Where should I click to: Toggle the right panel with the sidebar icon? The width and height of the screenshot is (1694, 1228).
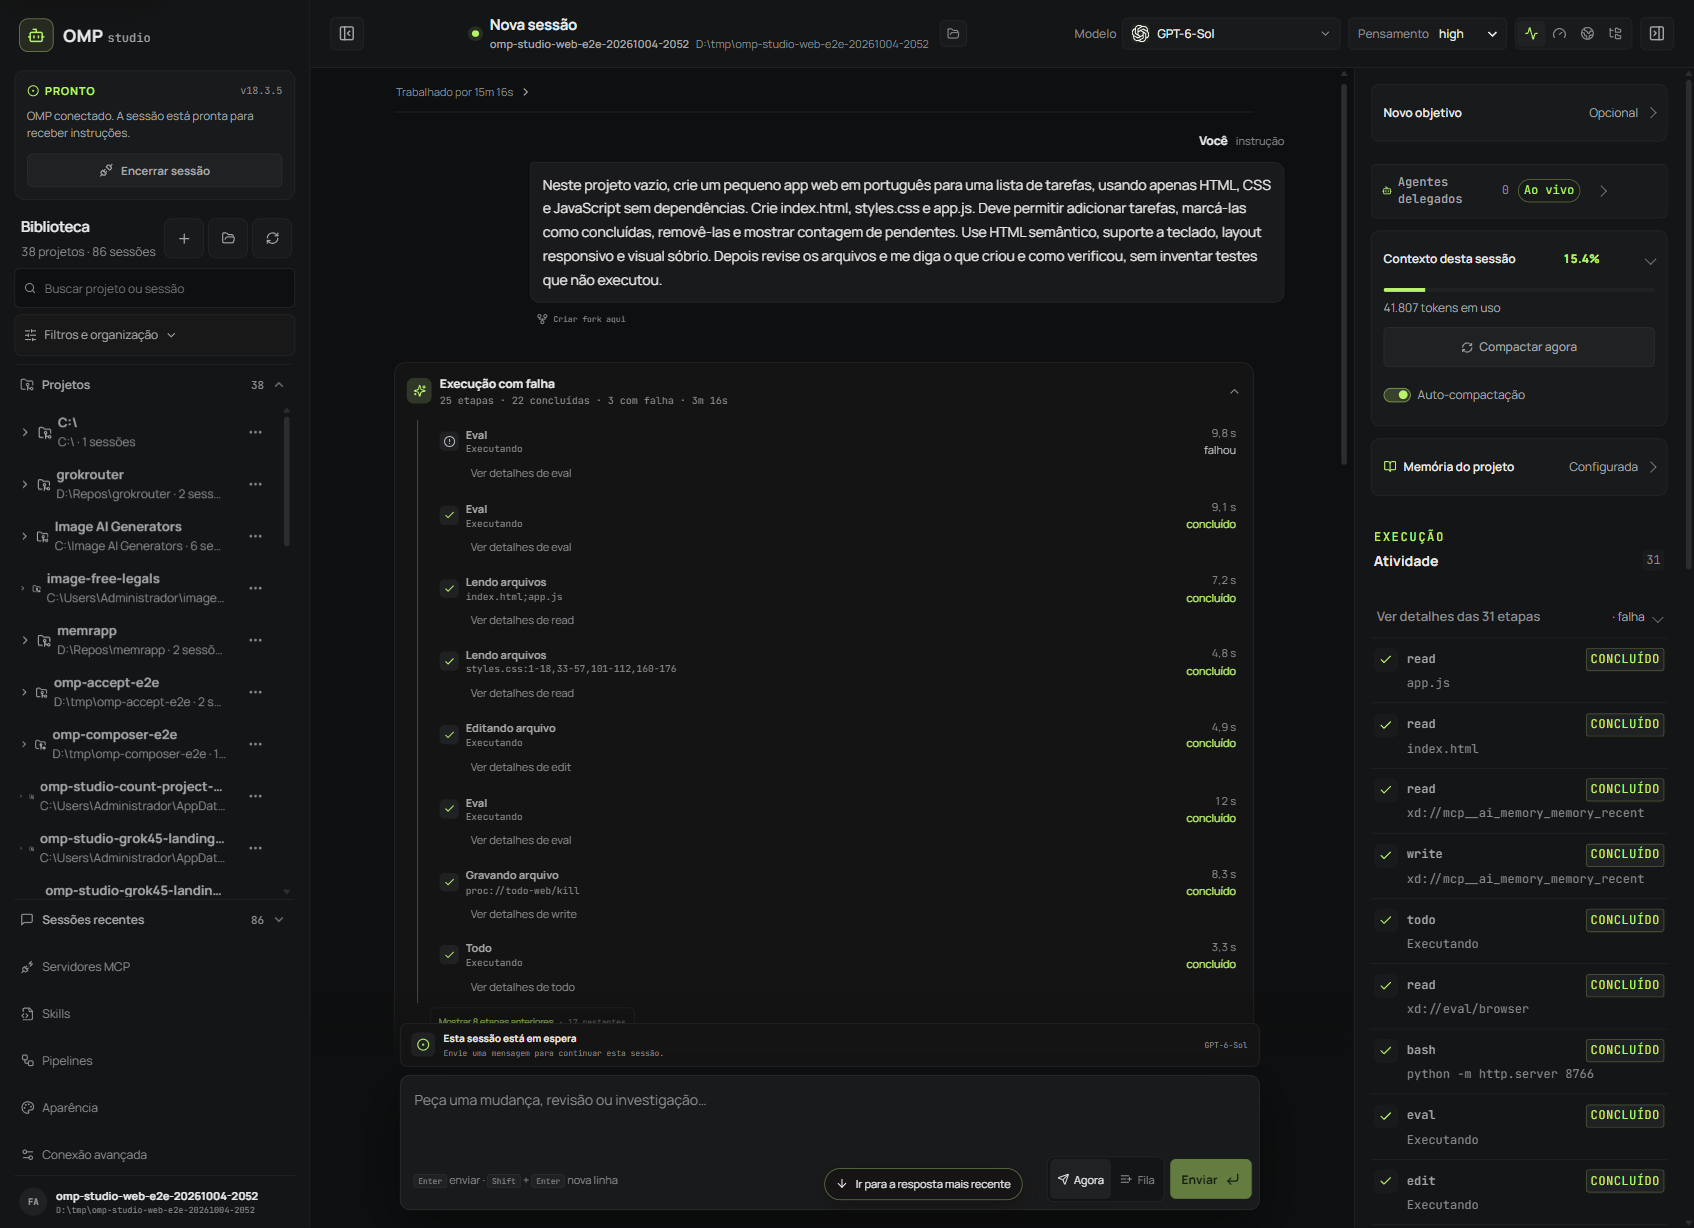[x=1657, y=34]
